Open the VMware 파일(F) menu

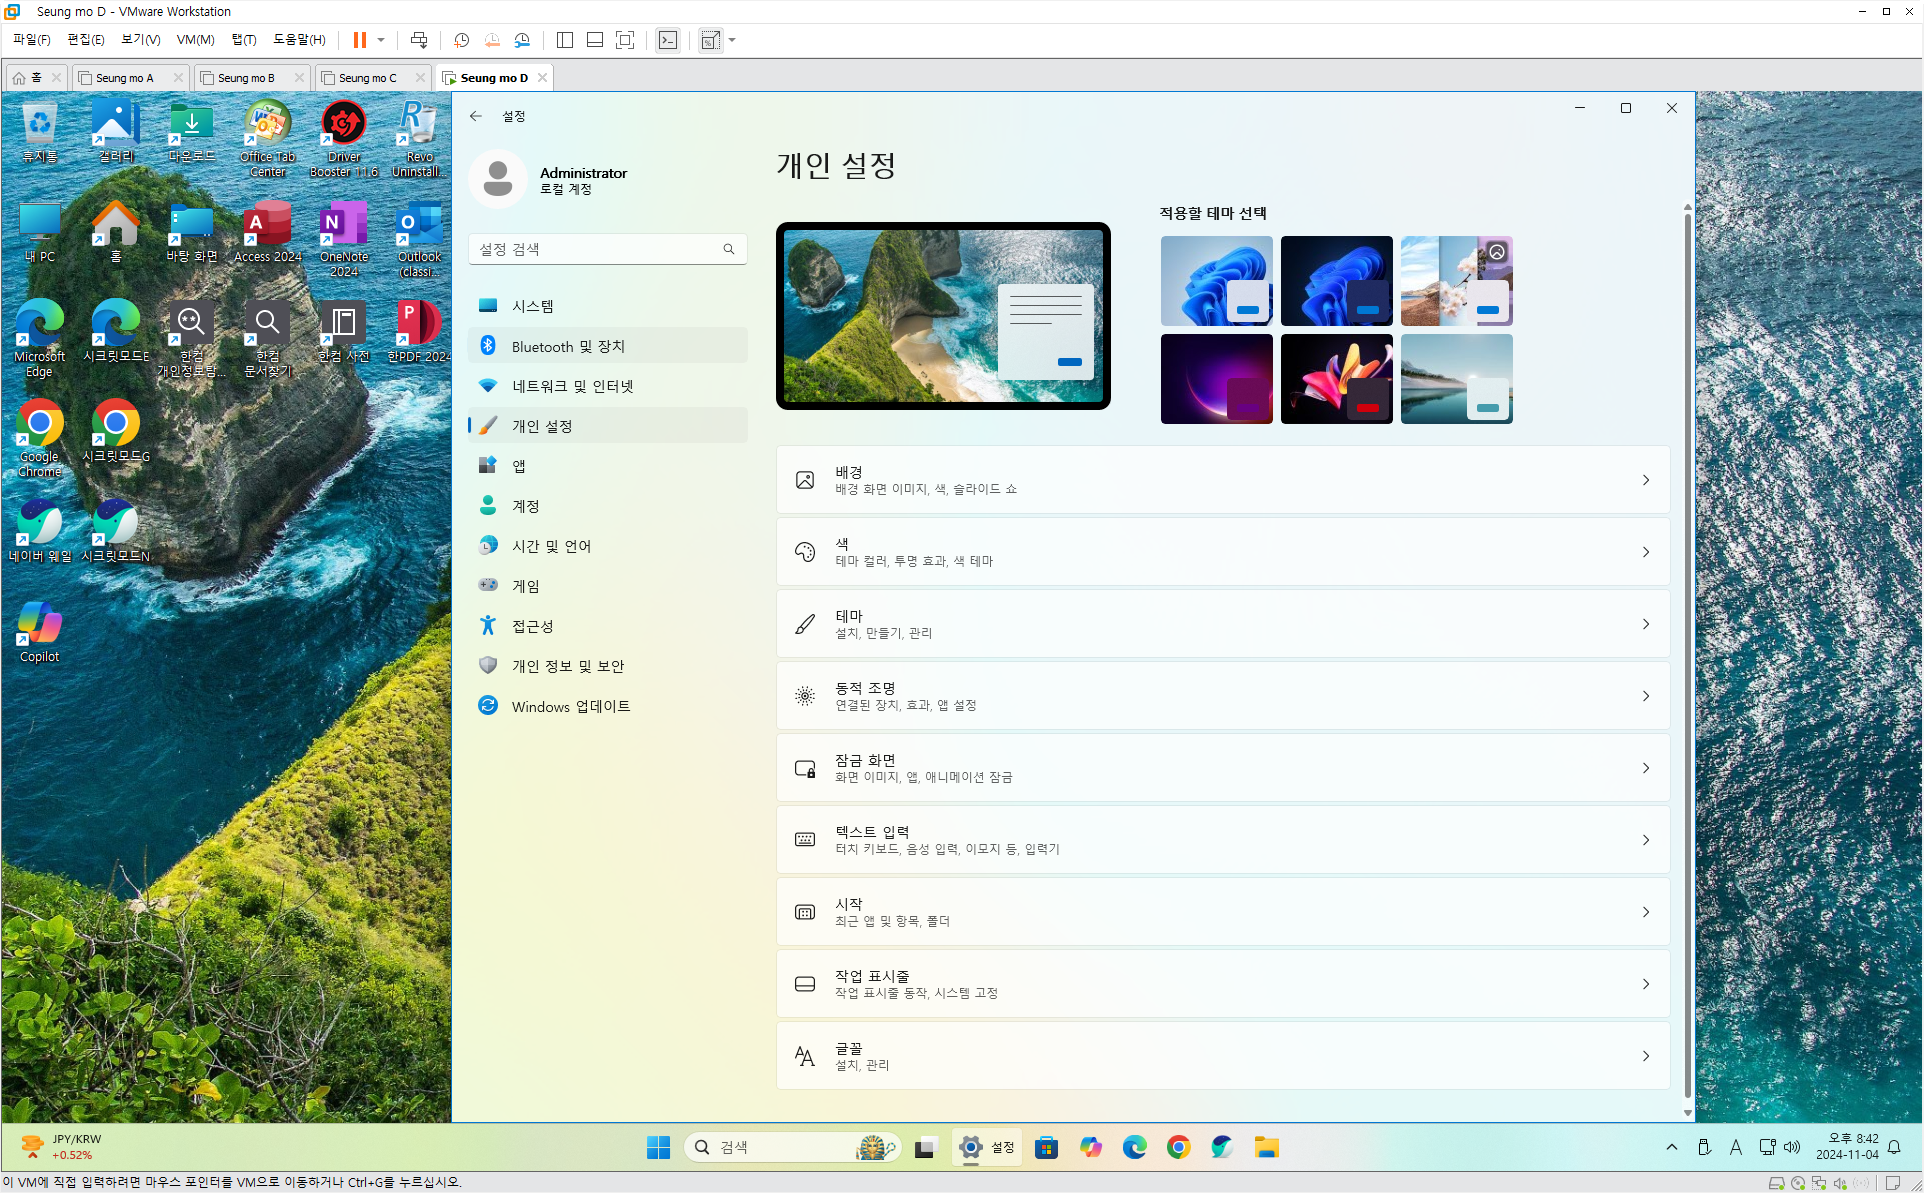31,40
